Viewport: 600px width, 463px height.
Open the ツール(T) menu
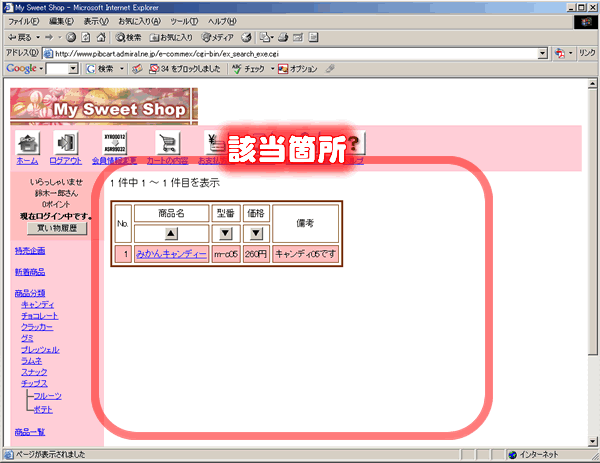[184, 21]
